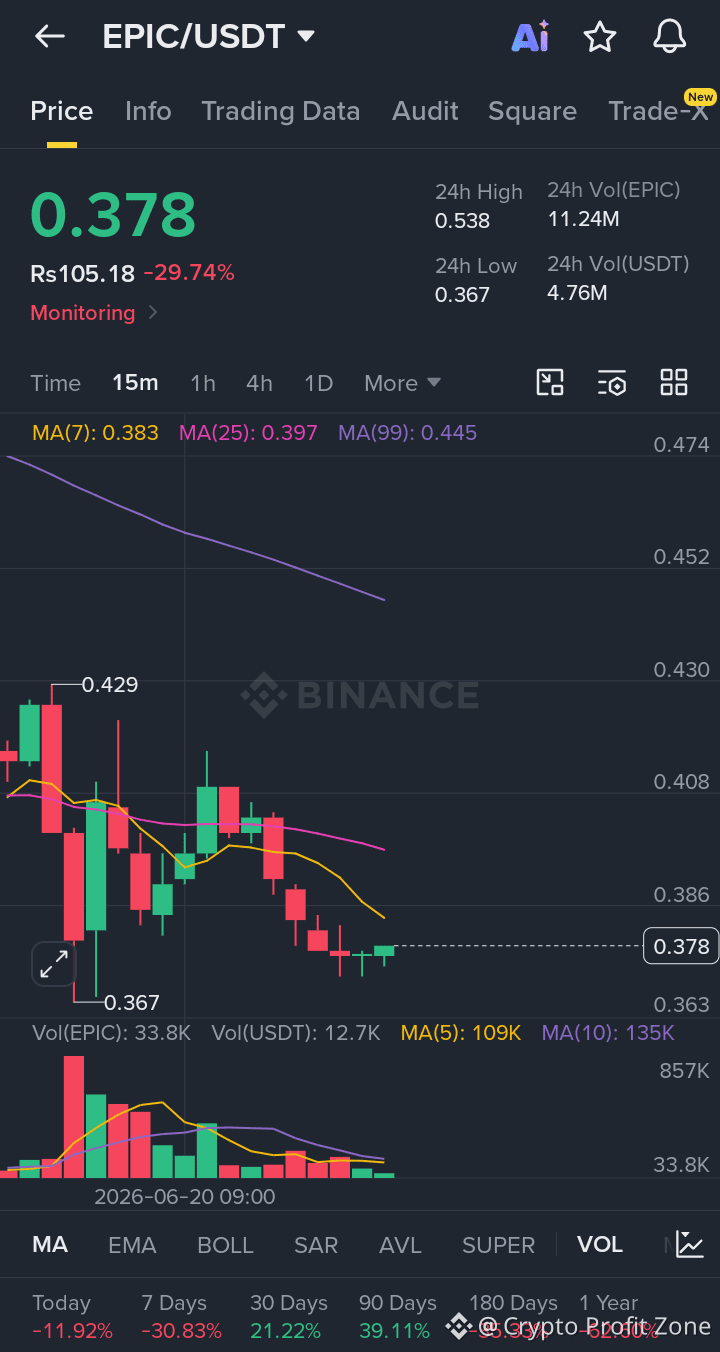Tap the back arrow icon
The width and height of the screenshot is (720, 1352).
pos(49,37)
